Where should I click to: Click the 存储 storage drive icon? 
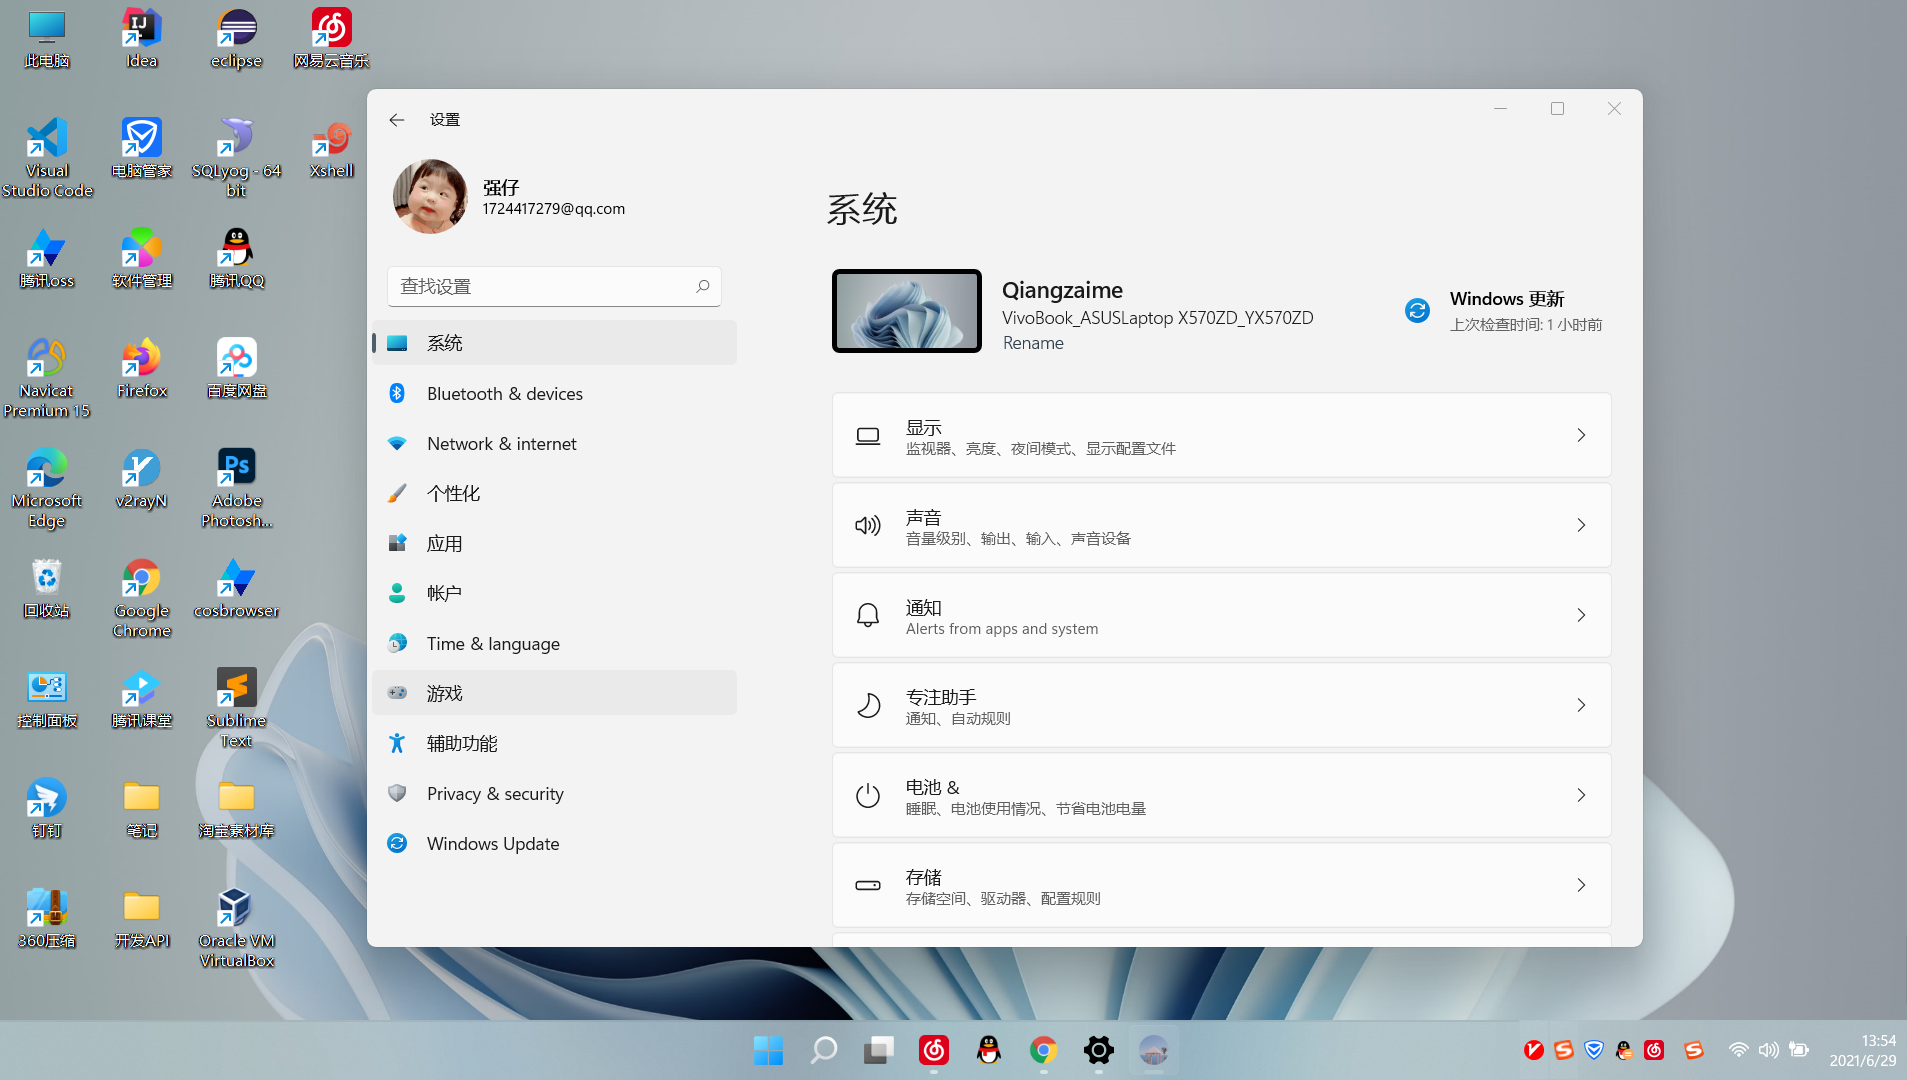point(868,885)
